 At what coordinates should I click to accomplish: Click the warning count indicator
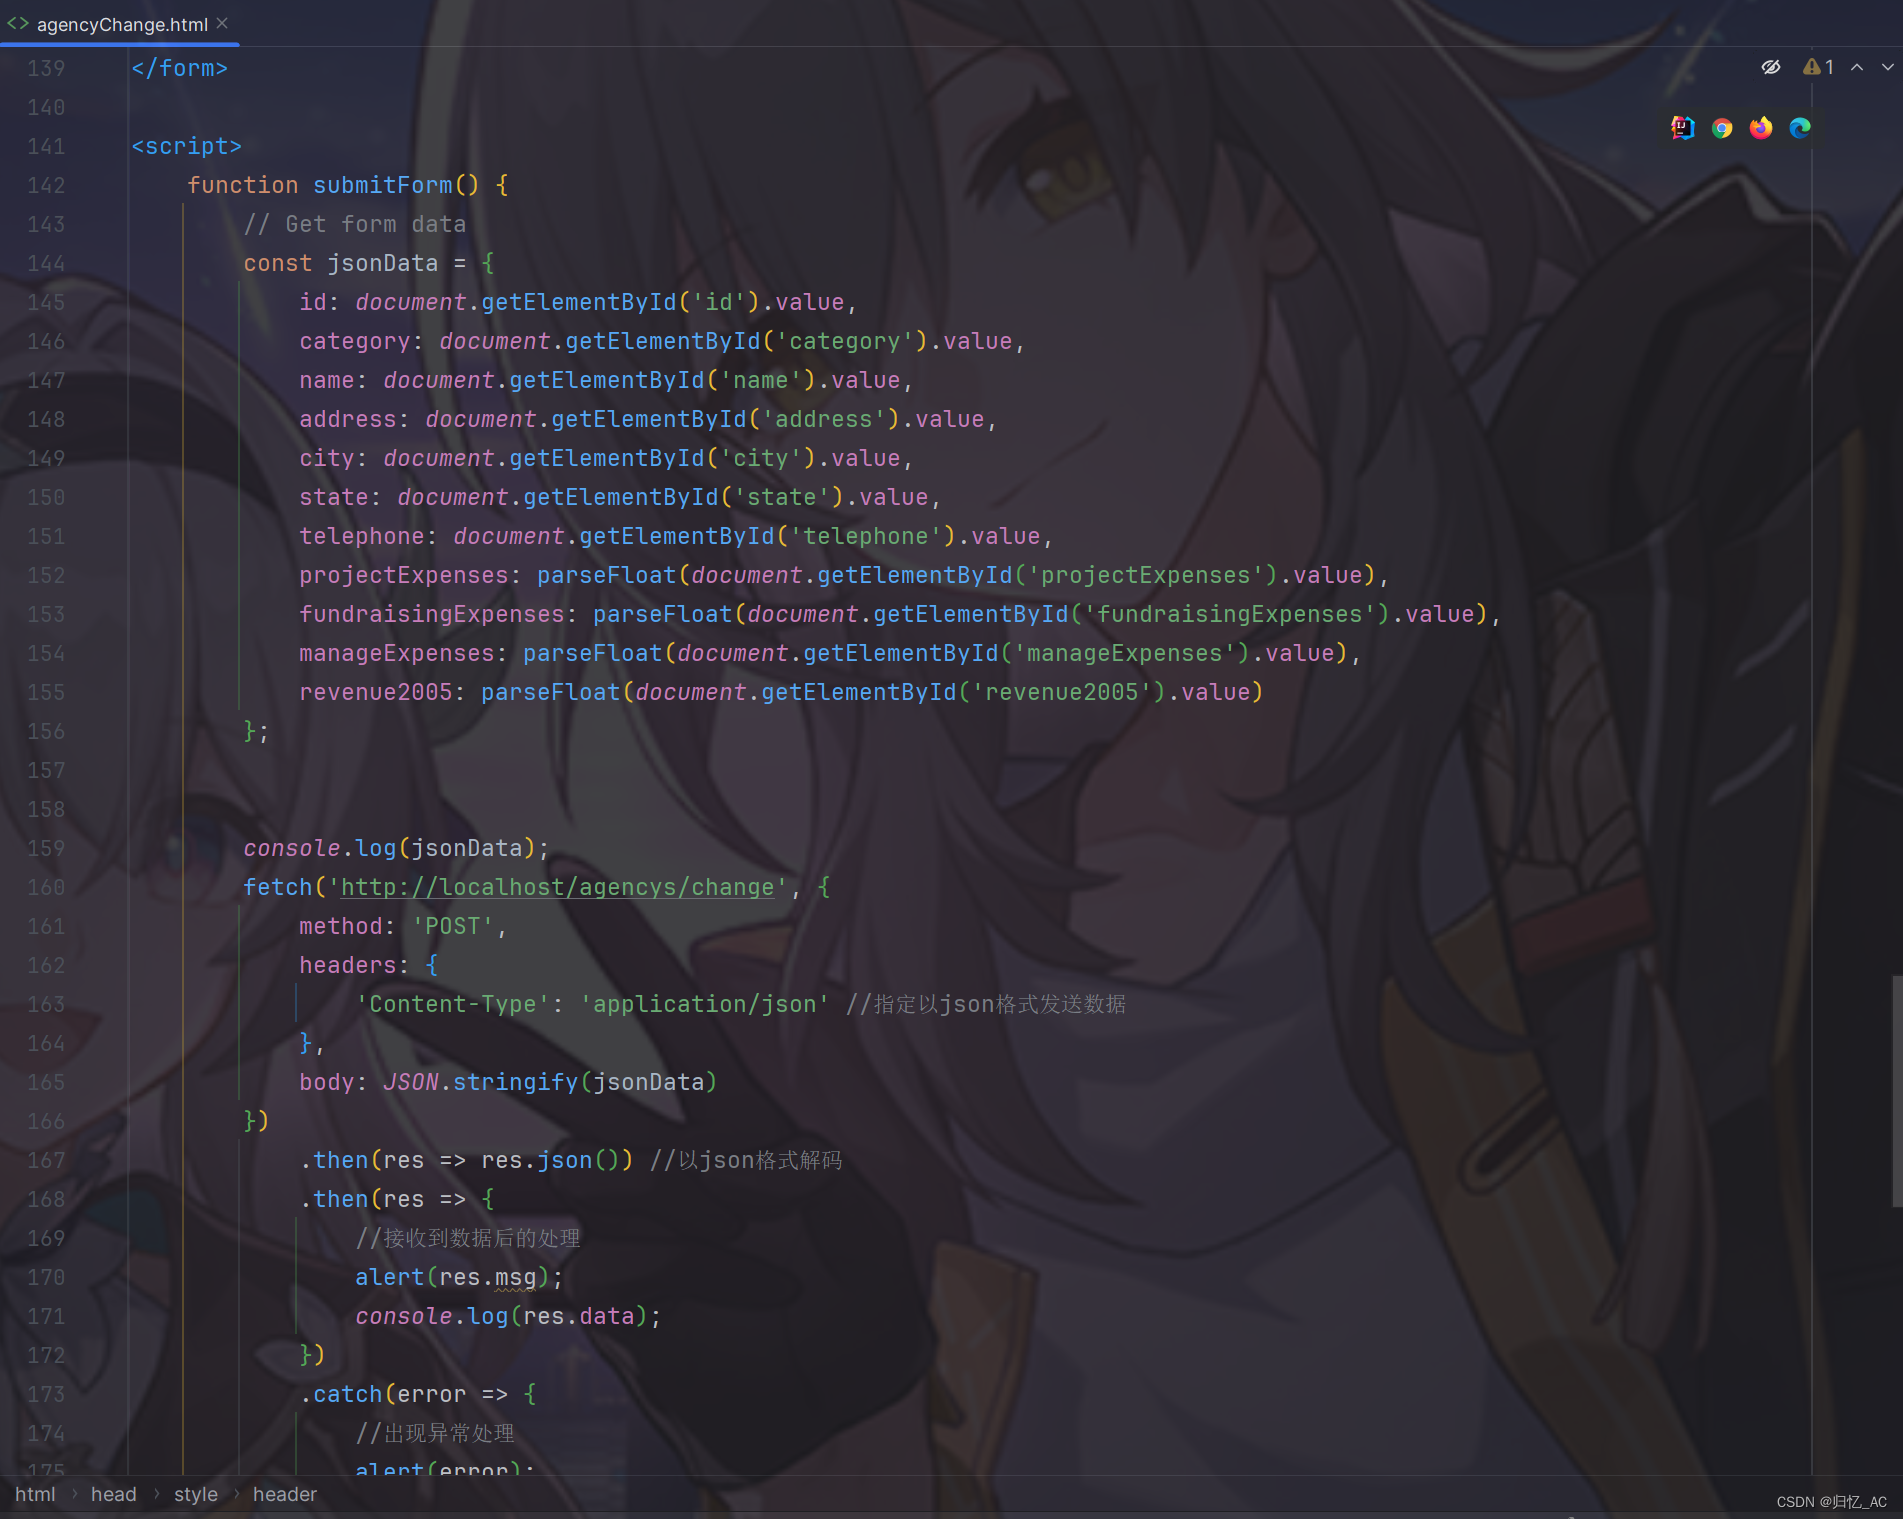pyautogui.click(x=1818, y=67)
